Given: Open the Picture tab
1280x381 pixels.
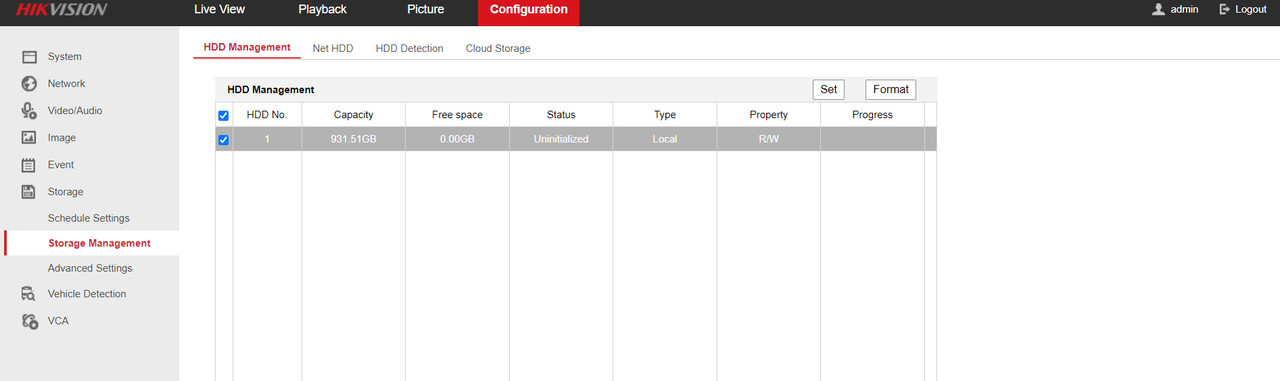Looking at the screenshot, I should 425,9.
